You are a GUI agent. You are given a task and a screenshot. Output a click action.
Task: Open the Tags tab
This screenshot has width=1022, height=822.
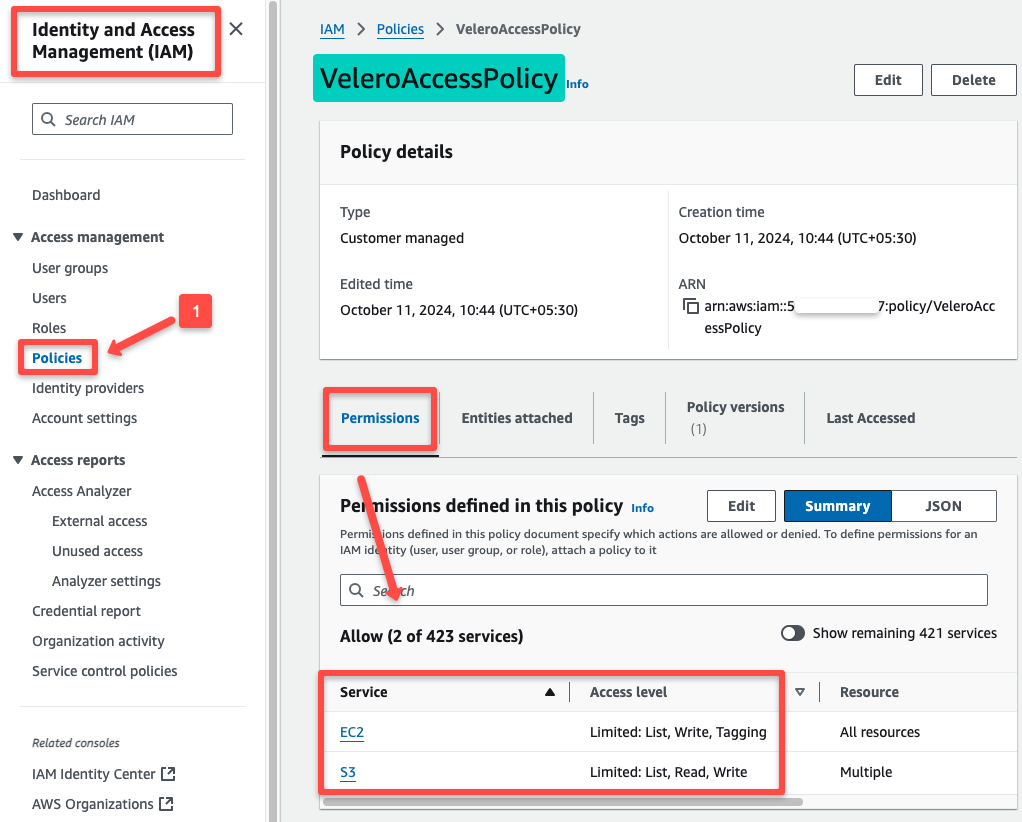629,418
